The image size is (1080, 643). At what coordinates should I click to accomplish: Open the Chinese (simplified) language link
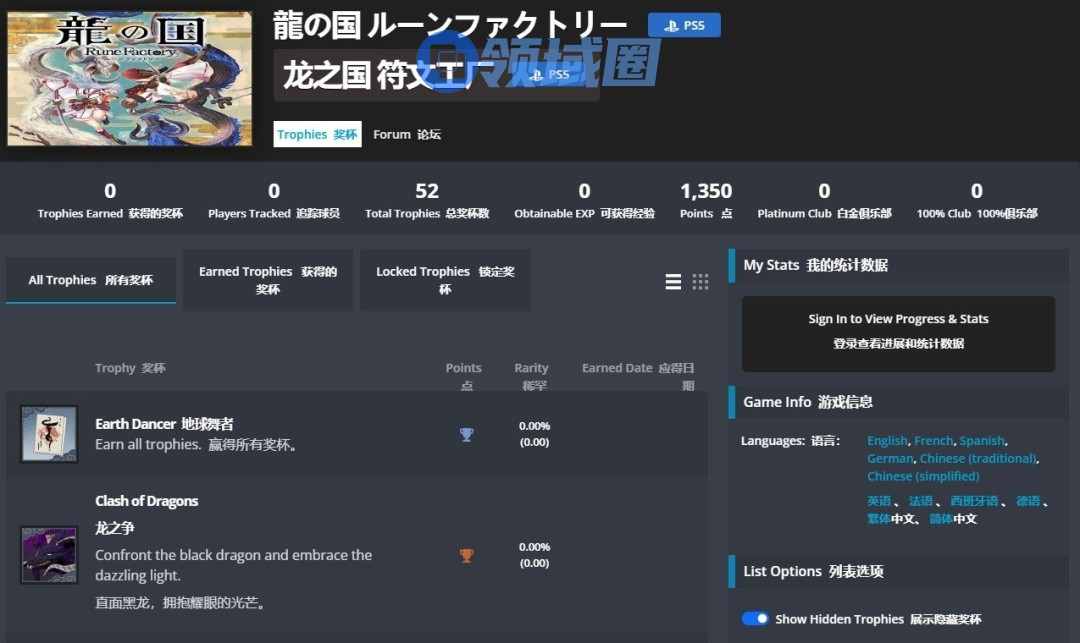923,476
